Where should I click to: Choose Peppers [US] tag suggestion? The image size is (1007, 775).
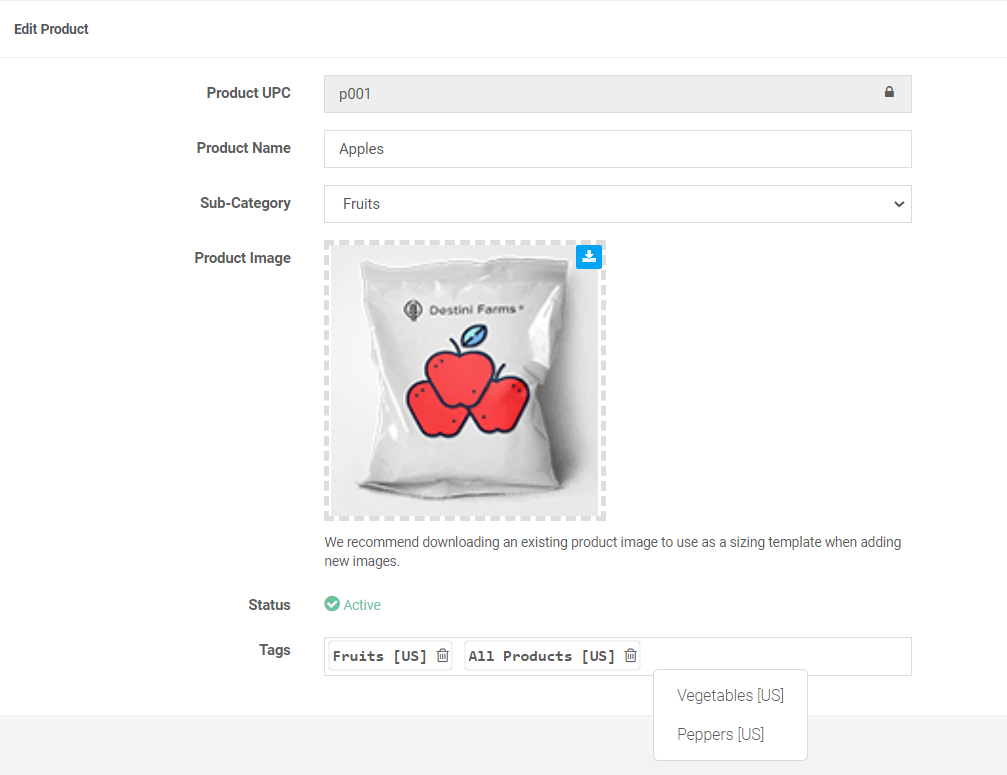click(720, 734)
